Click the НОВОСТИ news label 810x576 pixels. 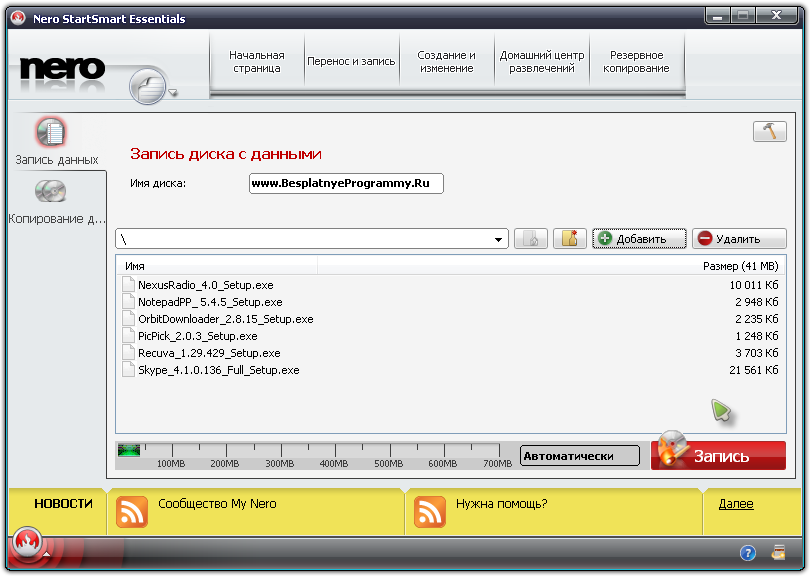point(64,504)
